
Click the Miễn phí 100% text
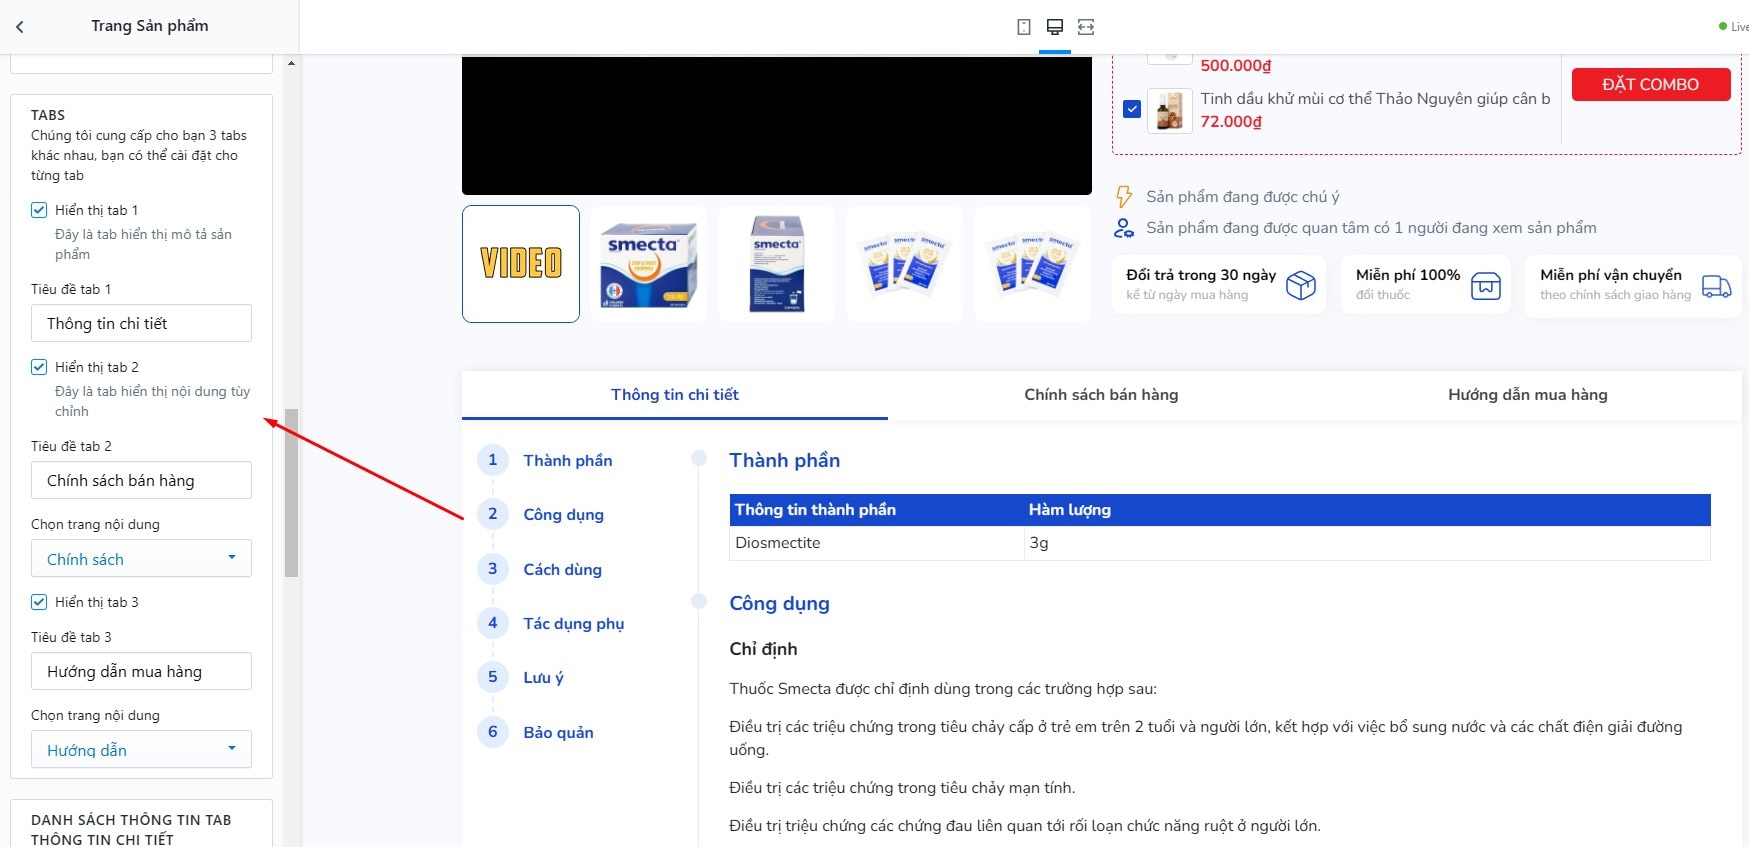click(x=1408, y=275)
